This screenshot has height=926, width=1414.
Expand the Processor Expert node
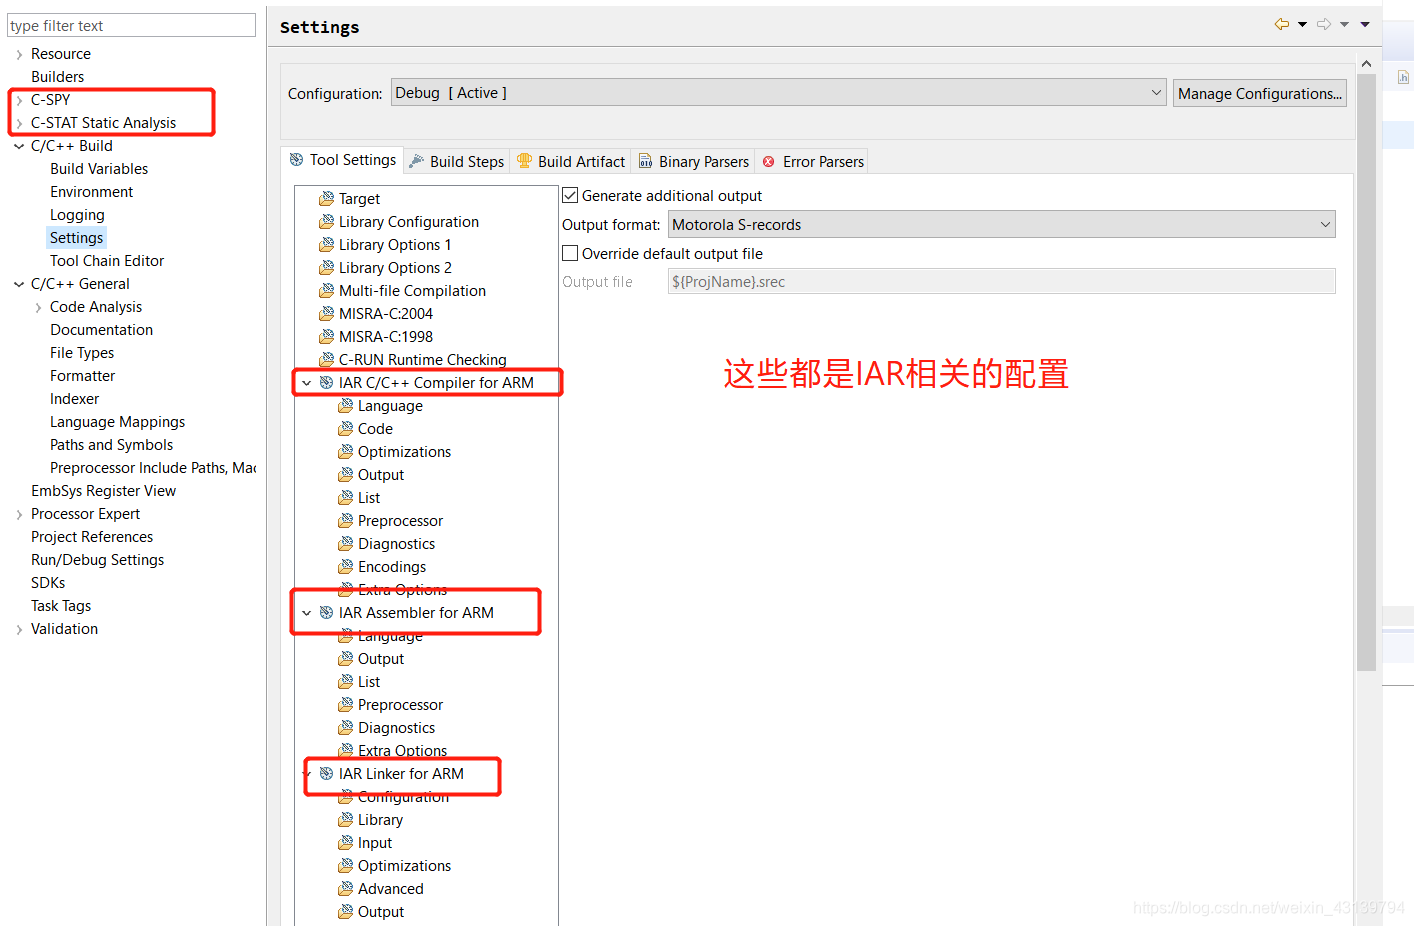[19, 514]
